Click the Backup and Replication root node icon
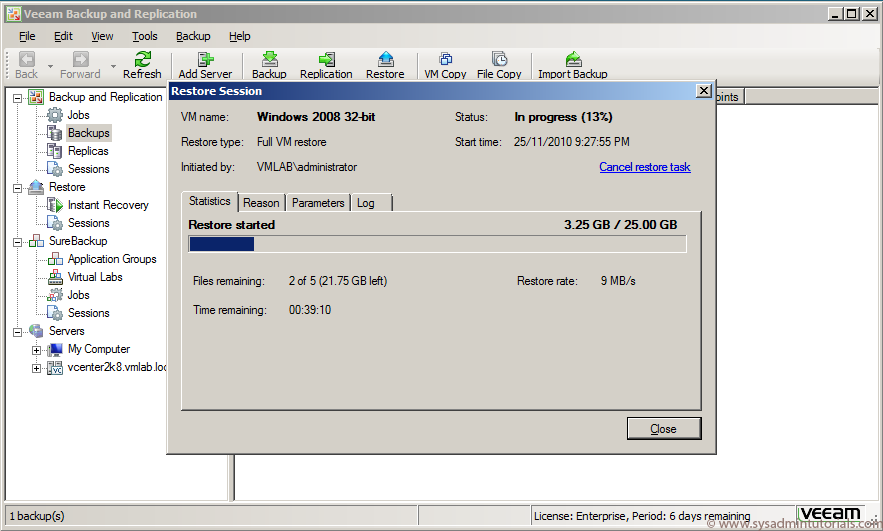This screenshot has height=531, width=883. [x=36, y=97]
